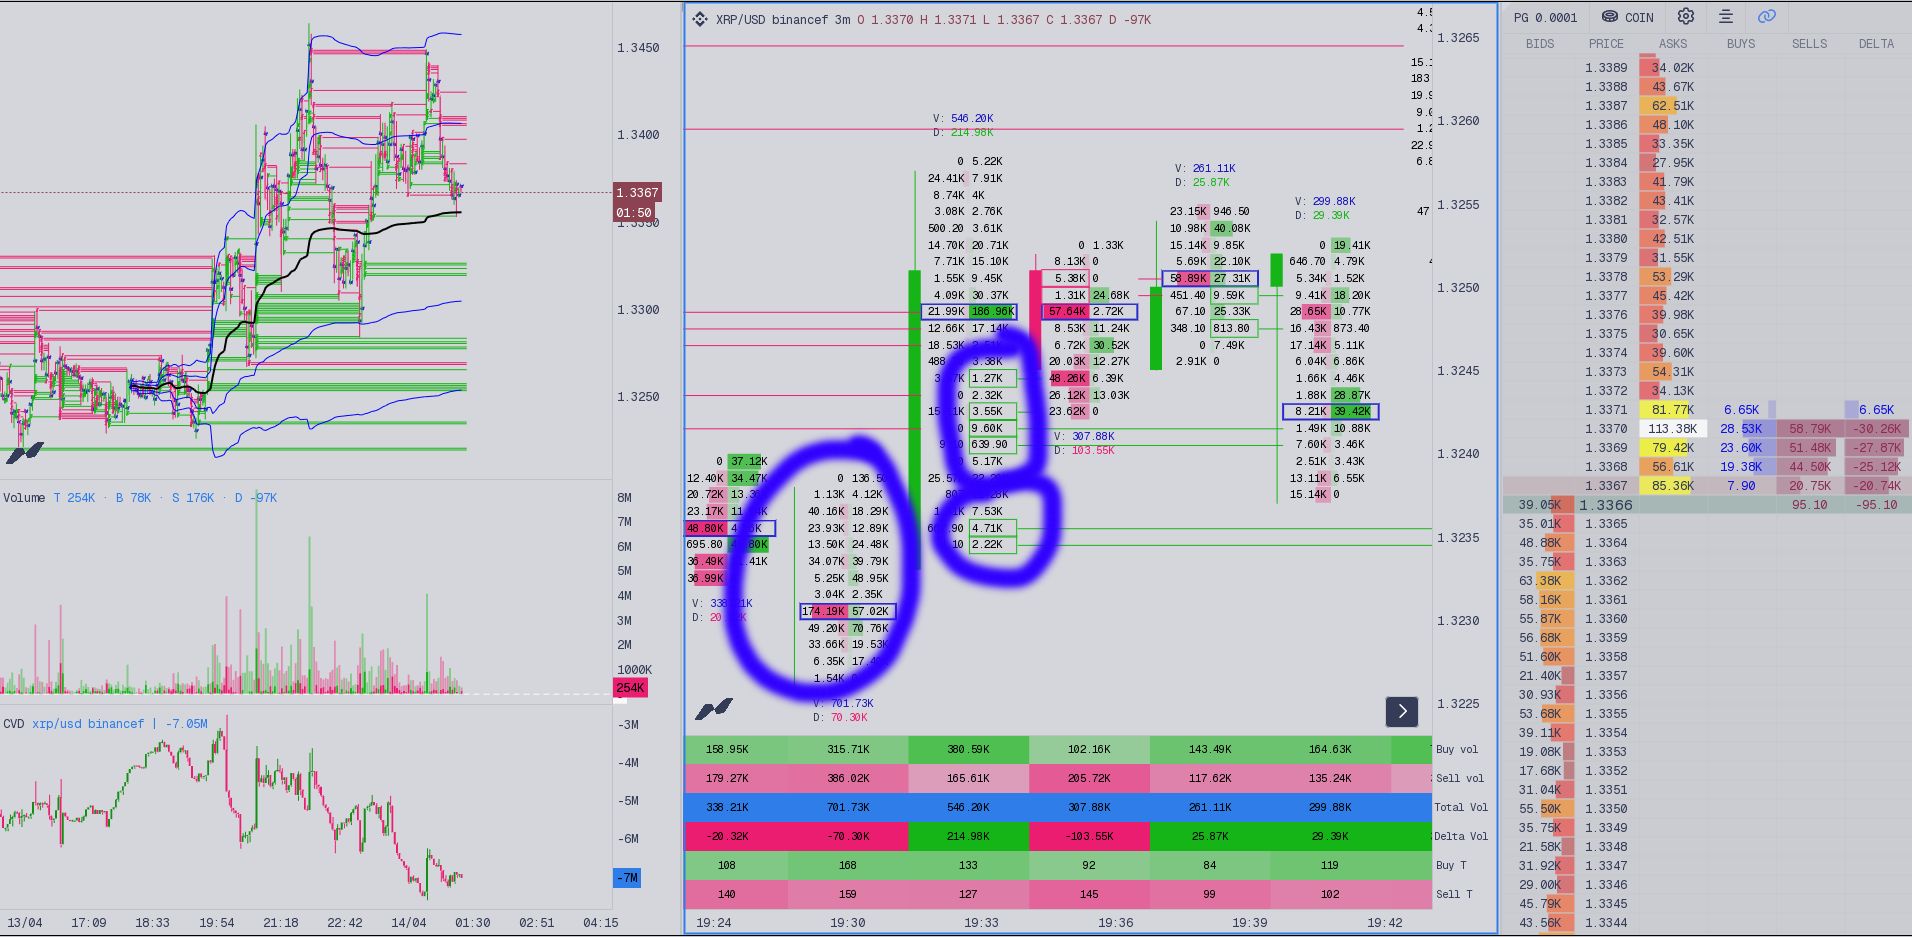Click the red 254K volume axis marker
The image size is (1912, 937).
point(630,688)
